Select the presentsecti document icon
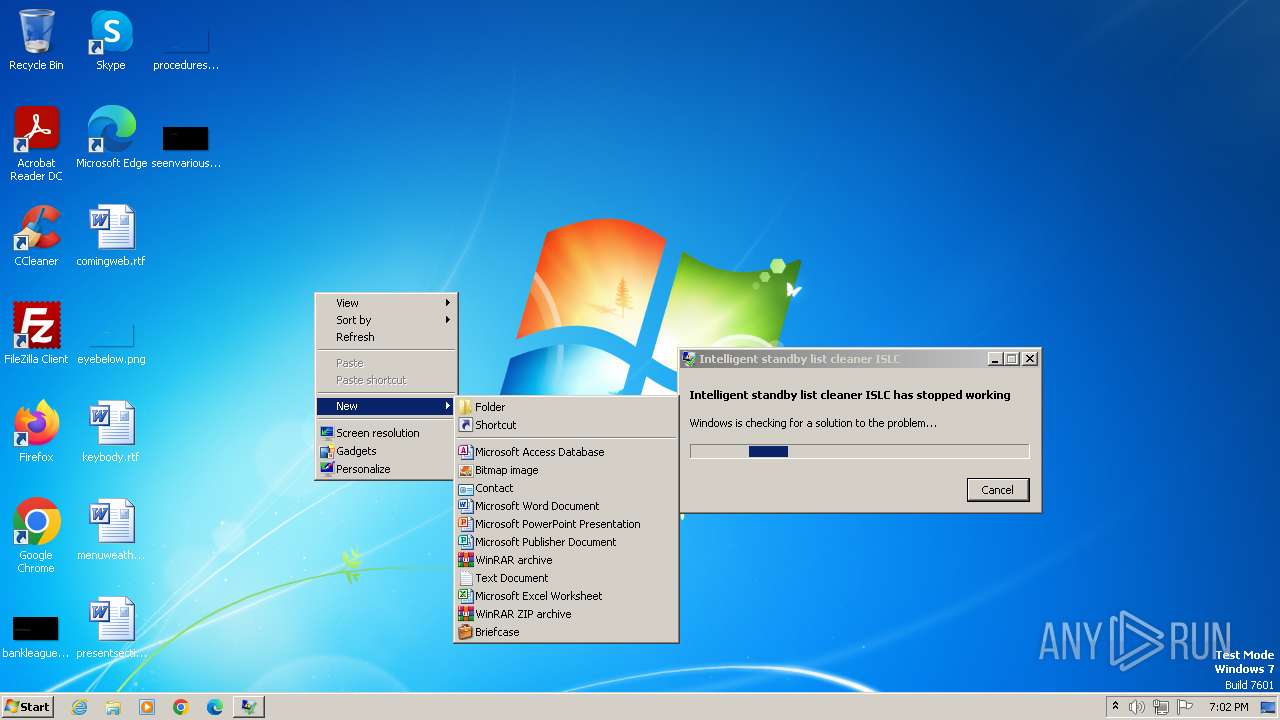Viewport: 1280px width, 720px height. click(111, 628)
